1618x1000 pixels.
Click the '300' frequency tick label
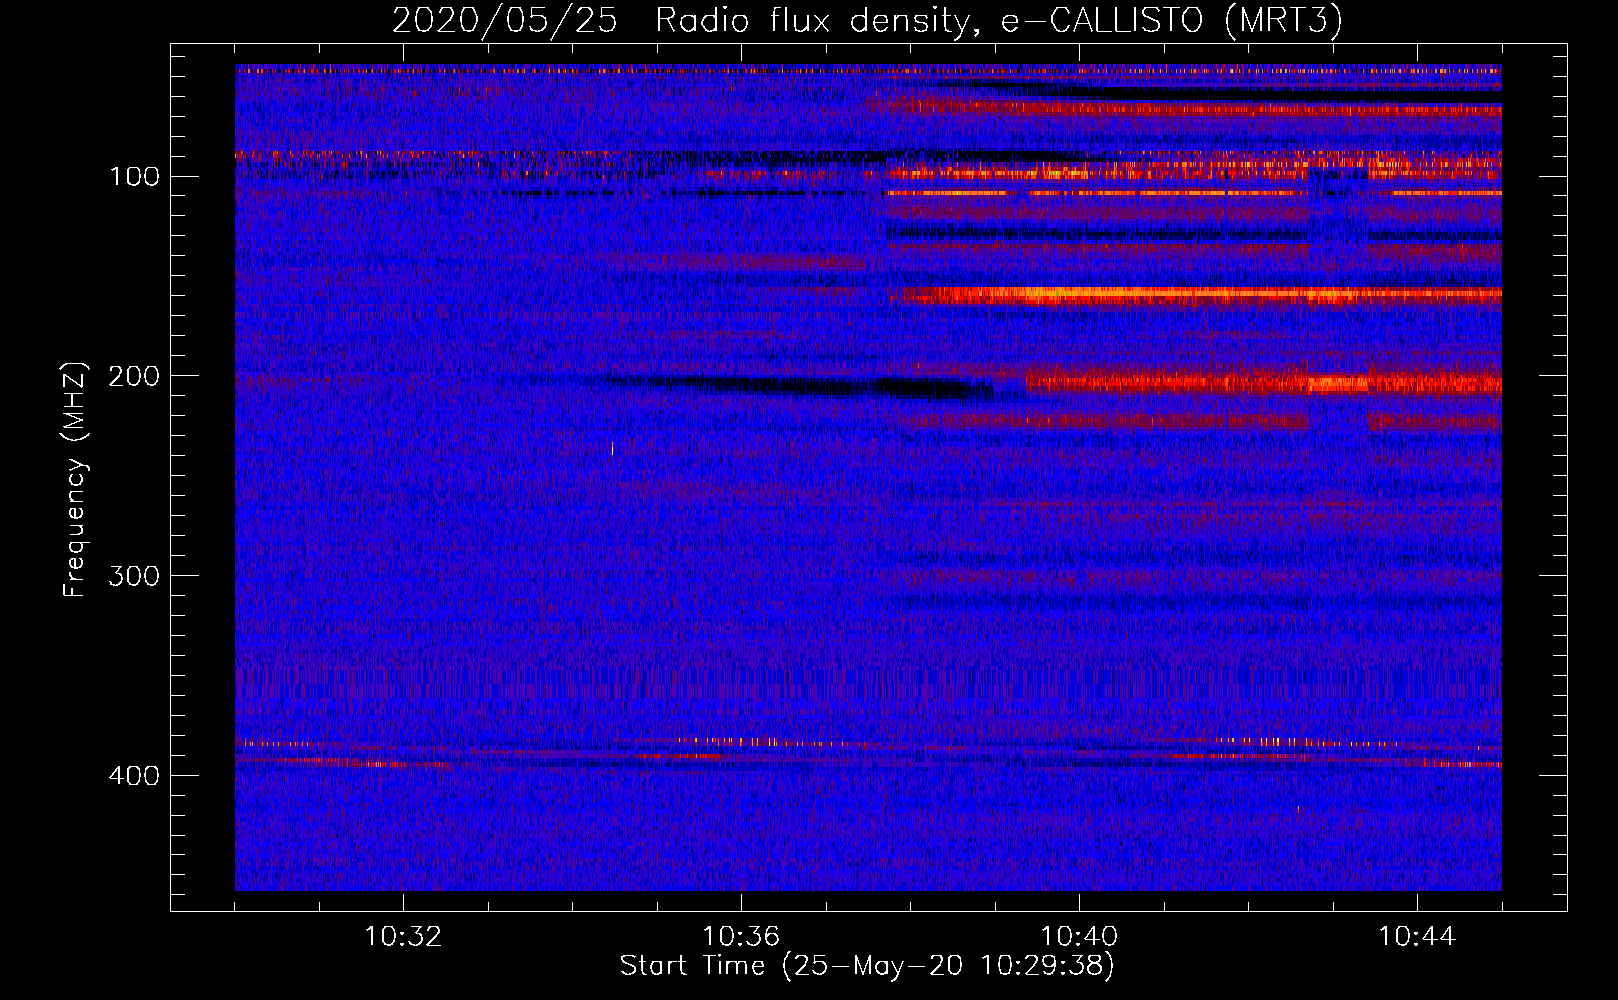click(135, 577)
